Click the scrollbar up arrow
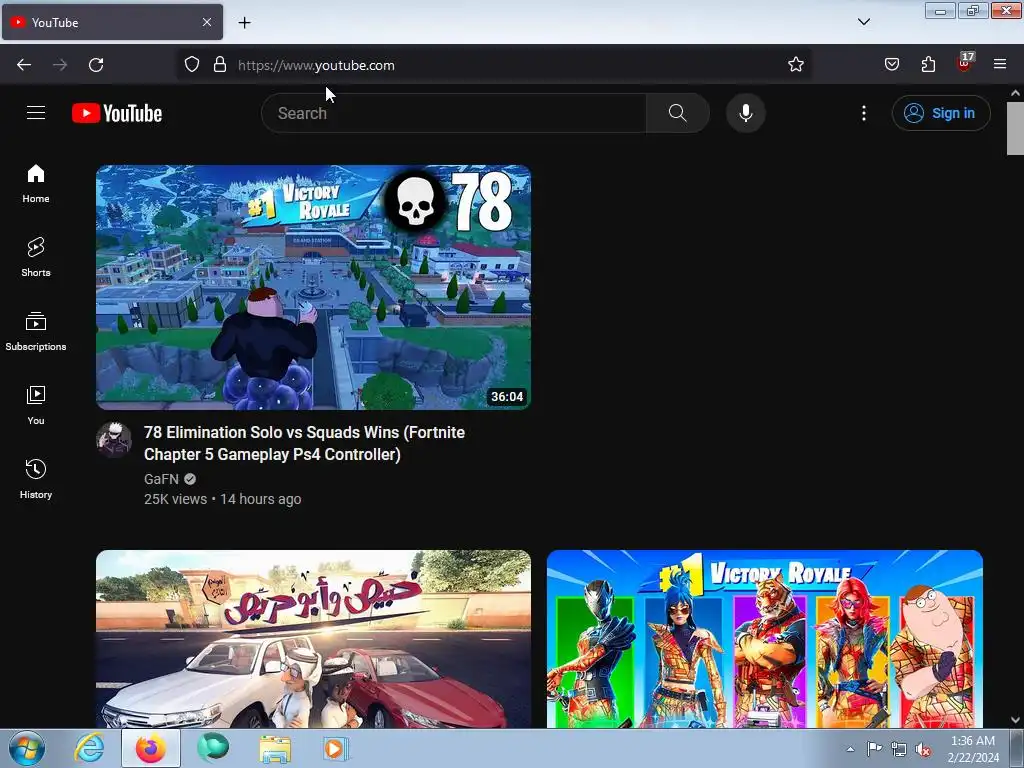This screenshot has width=1024, height=768. point(1015,93)
